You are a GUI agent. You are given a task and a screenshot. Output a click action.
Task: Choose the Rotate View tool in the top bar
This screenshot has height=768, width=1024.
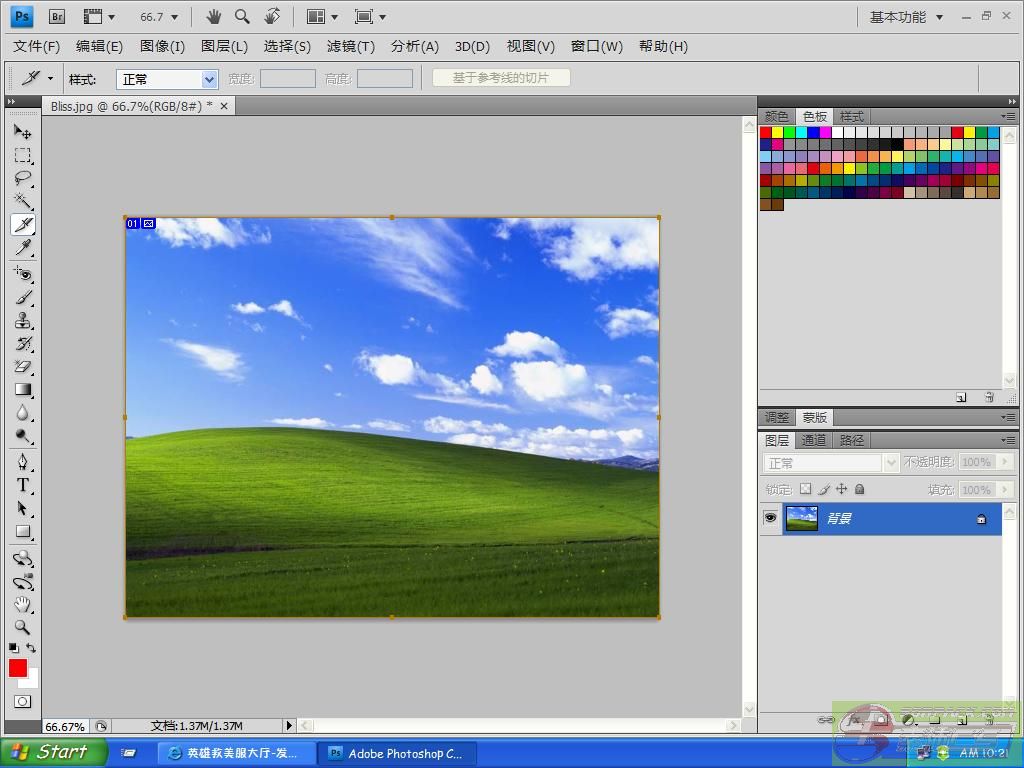[272, 16]
